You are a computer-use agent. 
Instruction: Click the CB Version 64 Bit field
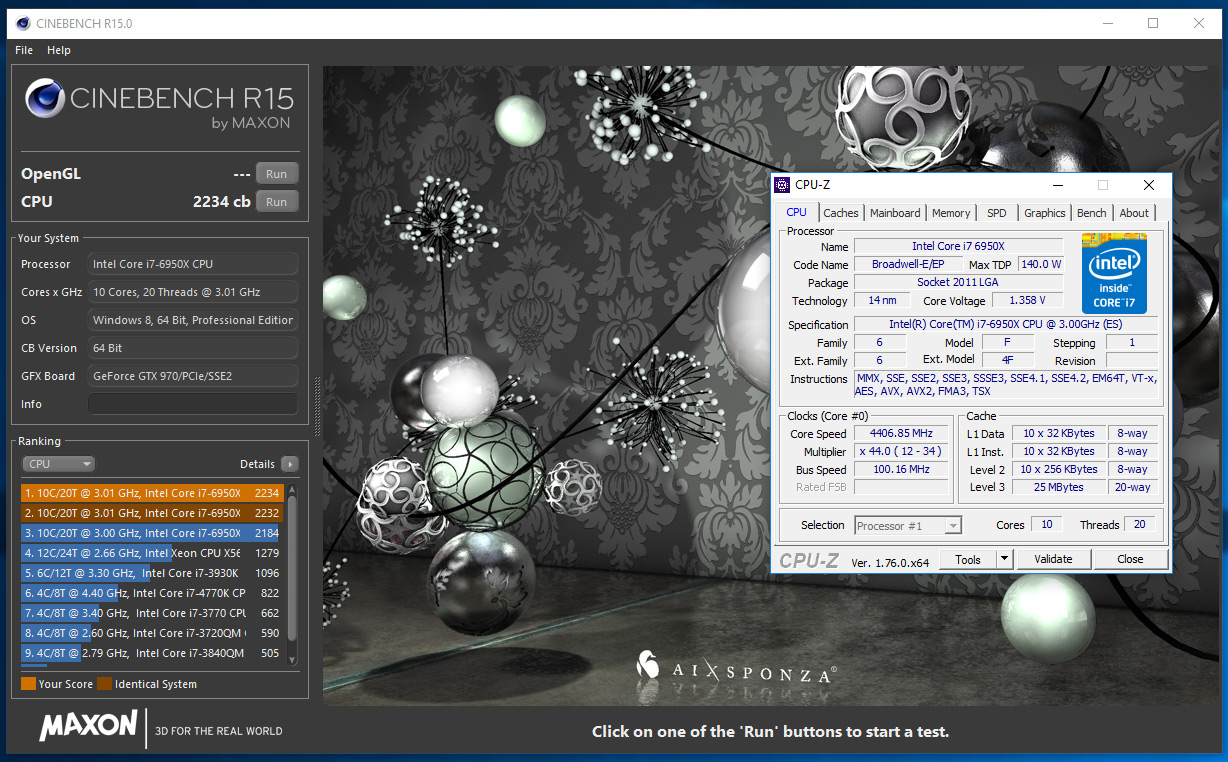[193, 348]
